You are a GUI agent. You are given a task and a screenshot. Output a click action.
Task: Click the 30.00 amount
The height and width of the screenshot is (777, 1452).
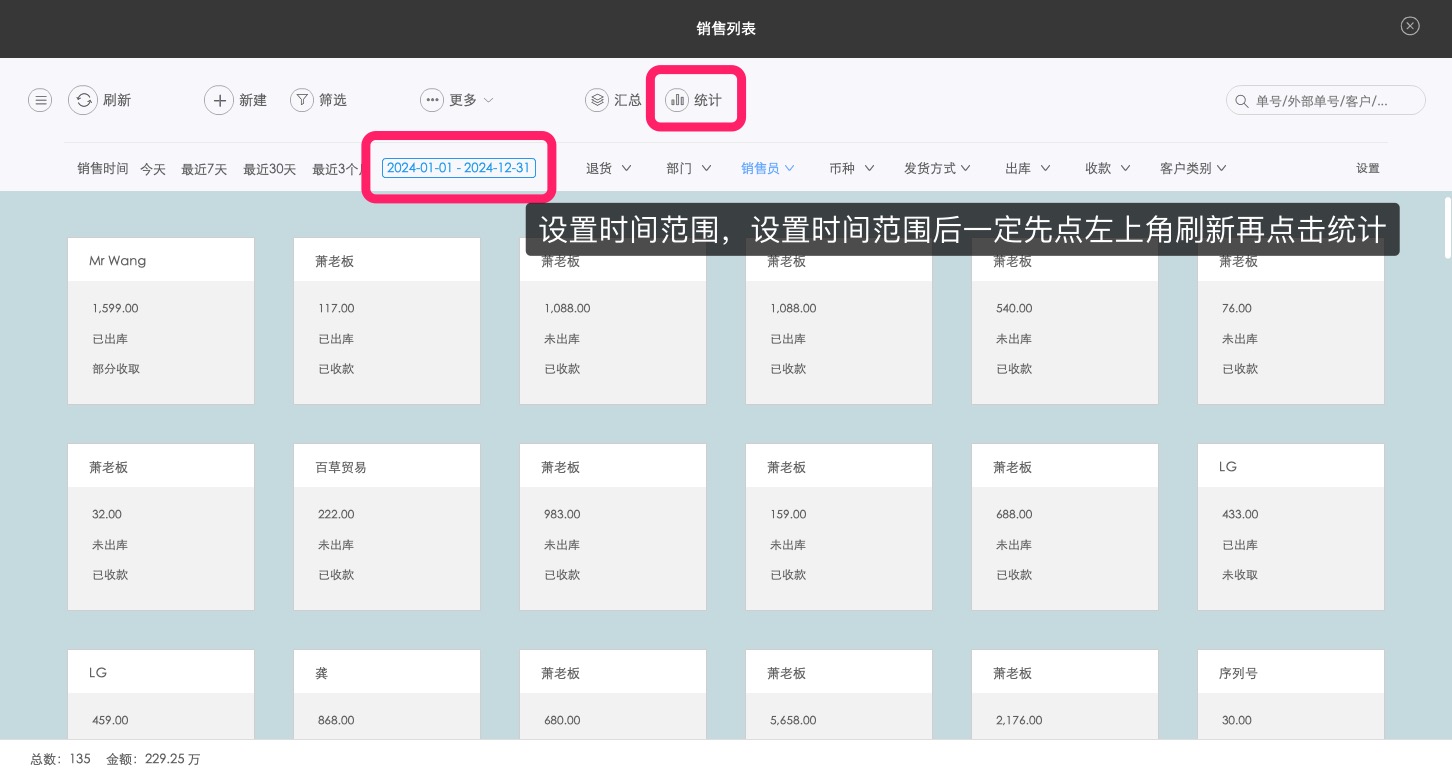click(1237, 720)
